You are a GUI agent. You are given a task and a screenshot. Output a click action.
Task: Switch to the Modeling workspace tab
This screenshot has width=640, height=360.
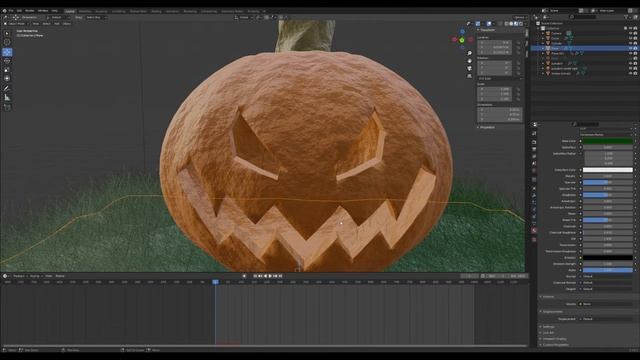[85, 11]
